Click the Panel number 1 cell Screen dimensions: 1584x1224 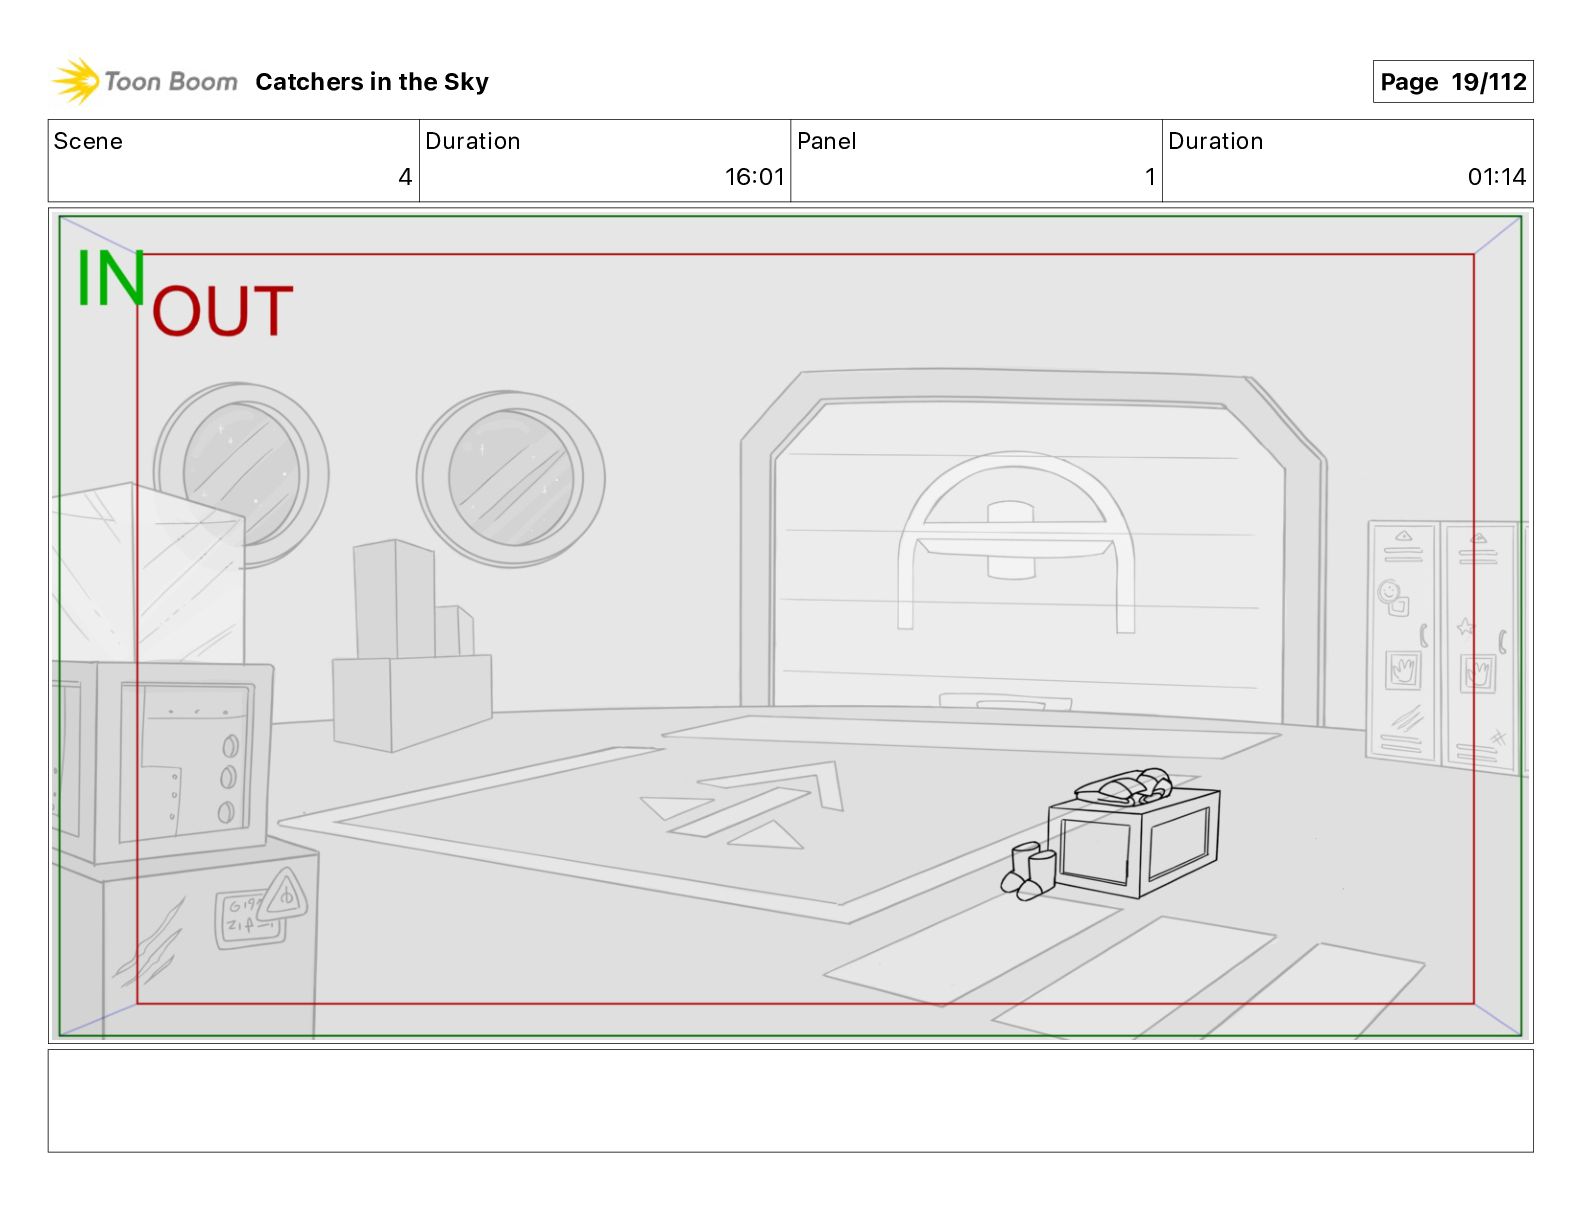coord(975,161)
